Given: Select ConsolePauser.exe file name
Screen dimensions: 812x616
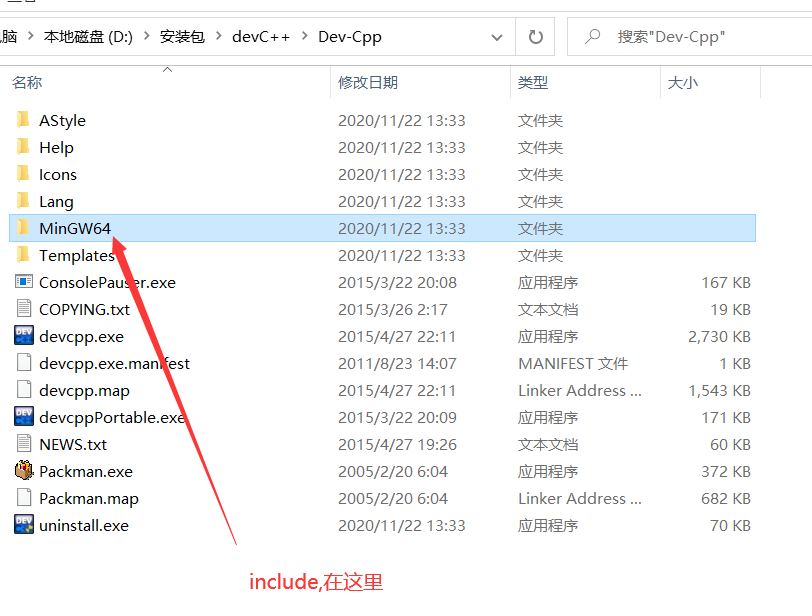Looking at the screenshot, I should [x=108, y=282].
